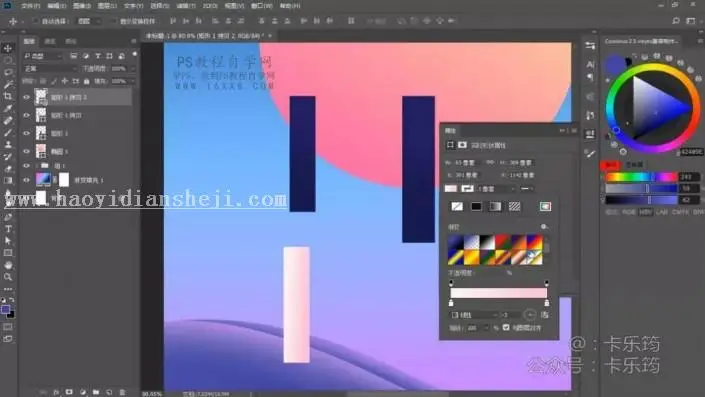Choose the gradient fill type button
The height and width of the screenshot is (397, 705).
495,206
